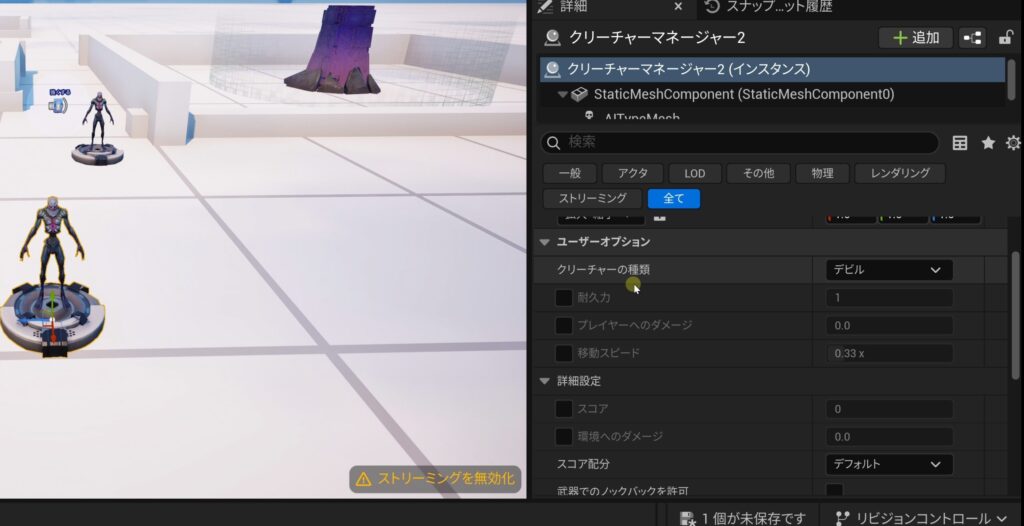Collapse the ユーザーオプション section
1024x526 pixels.
coord(545,242)
